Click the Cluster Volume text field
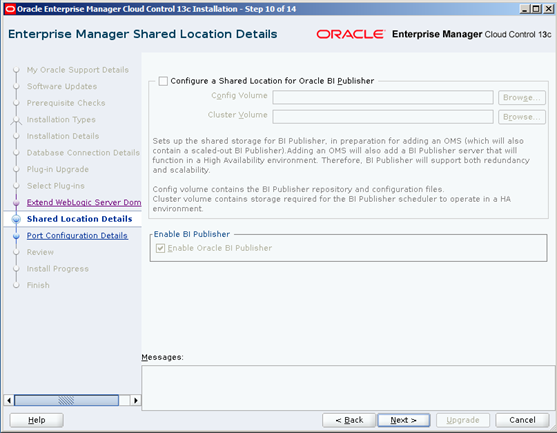Image resolution: width=557 pixels, height=433 pixels. click(x=383, y=117)
